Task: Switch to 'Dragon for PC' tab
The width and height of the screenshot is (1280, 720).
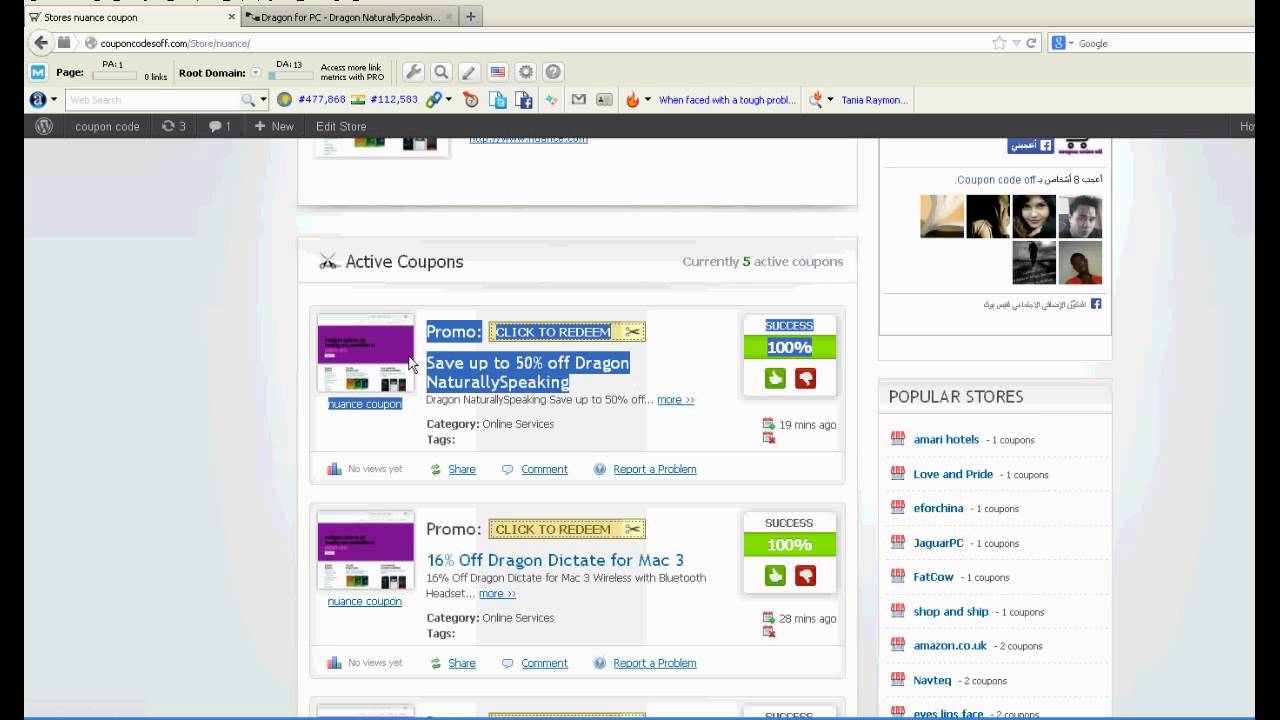Action: [349, 17]
